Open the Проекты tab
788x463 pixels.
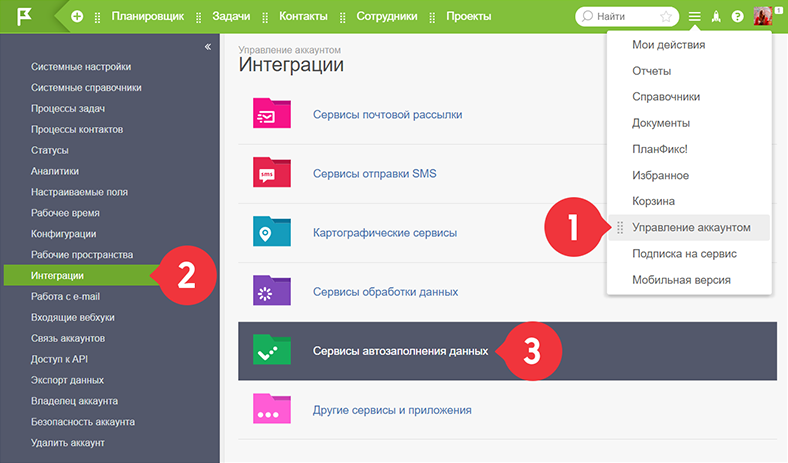(469, 17)
